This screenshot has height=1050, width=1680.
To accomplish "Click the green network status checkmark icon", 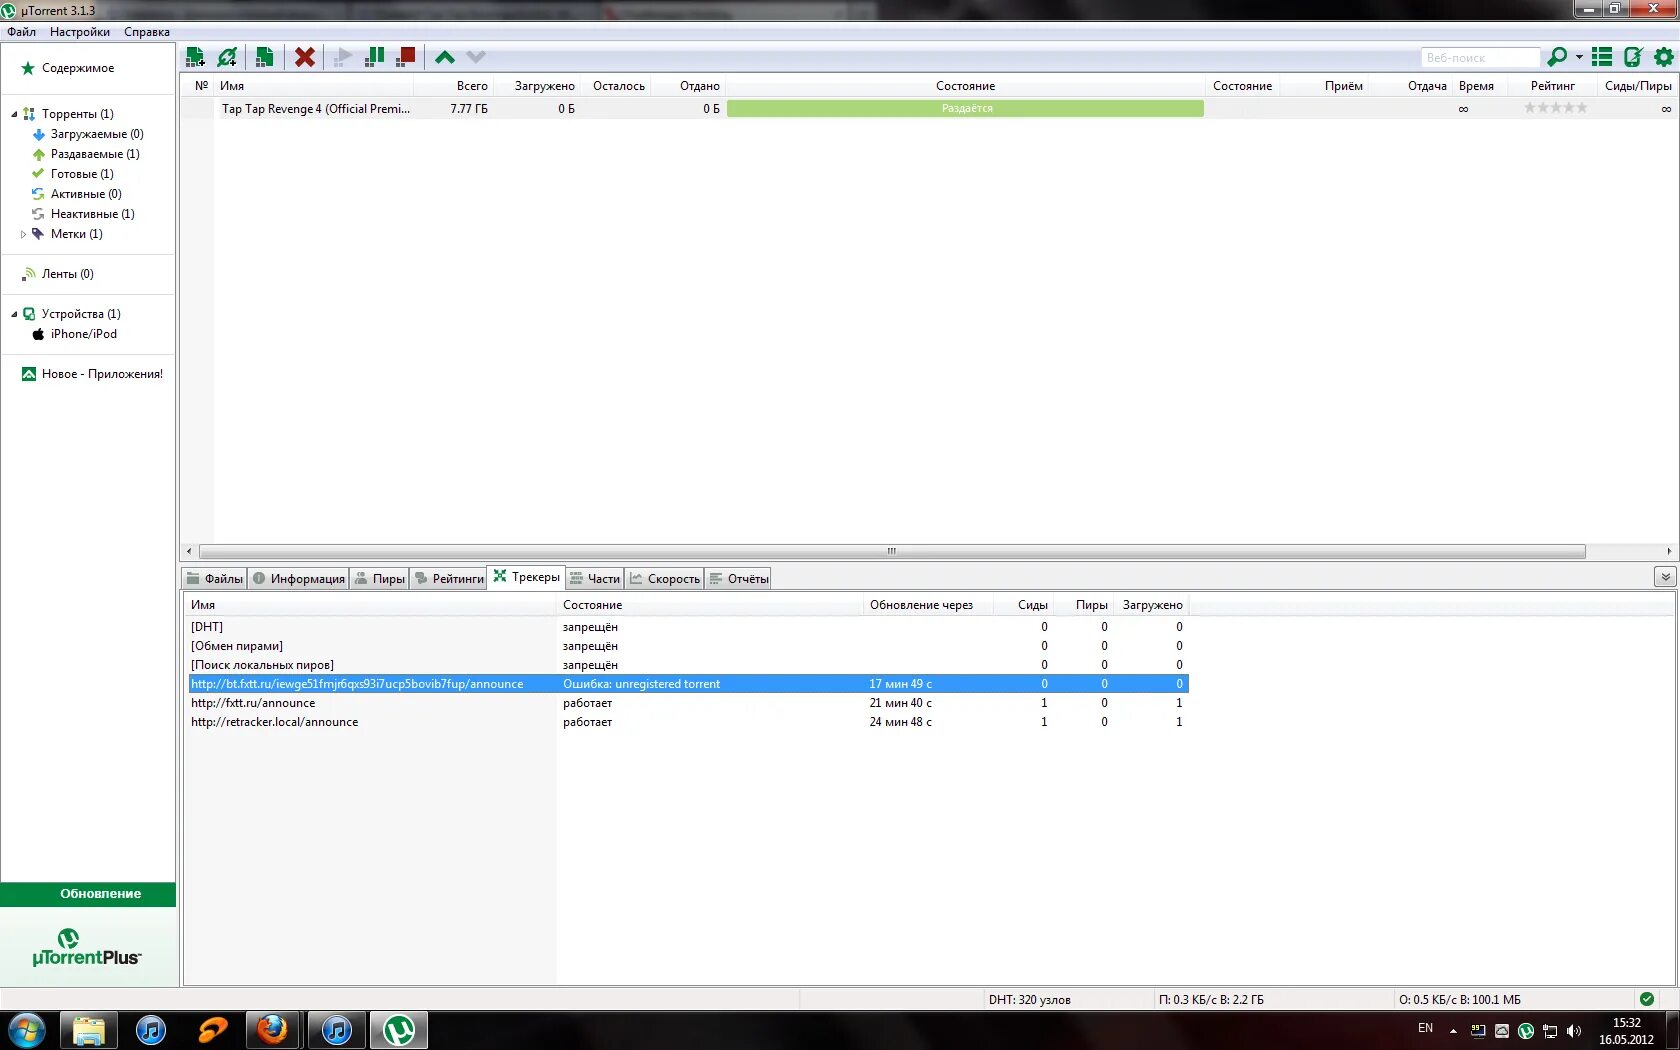I will click(x=1647, y=999).
